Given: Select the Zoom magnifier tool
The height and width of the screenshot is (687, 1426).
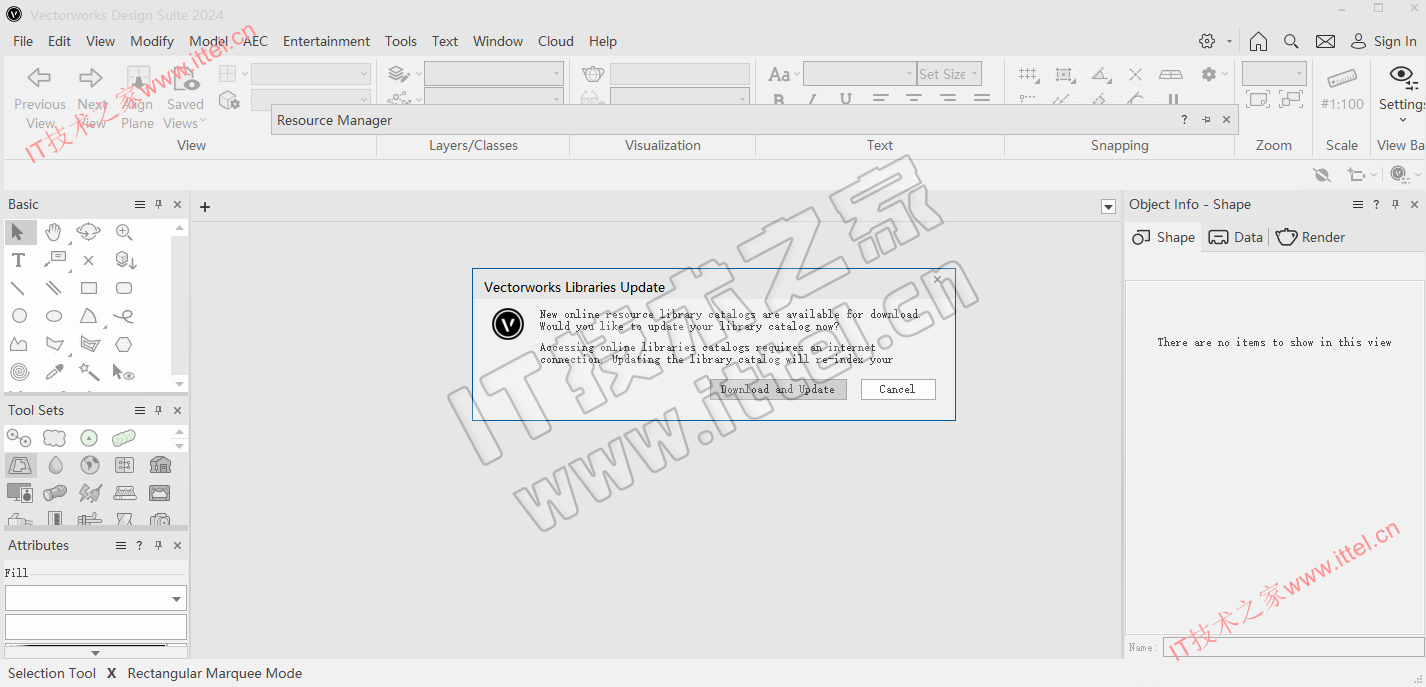Looking at the screenshot, I should [x=124, y=232].
